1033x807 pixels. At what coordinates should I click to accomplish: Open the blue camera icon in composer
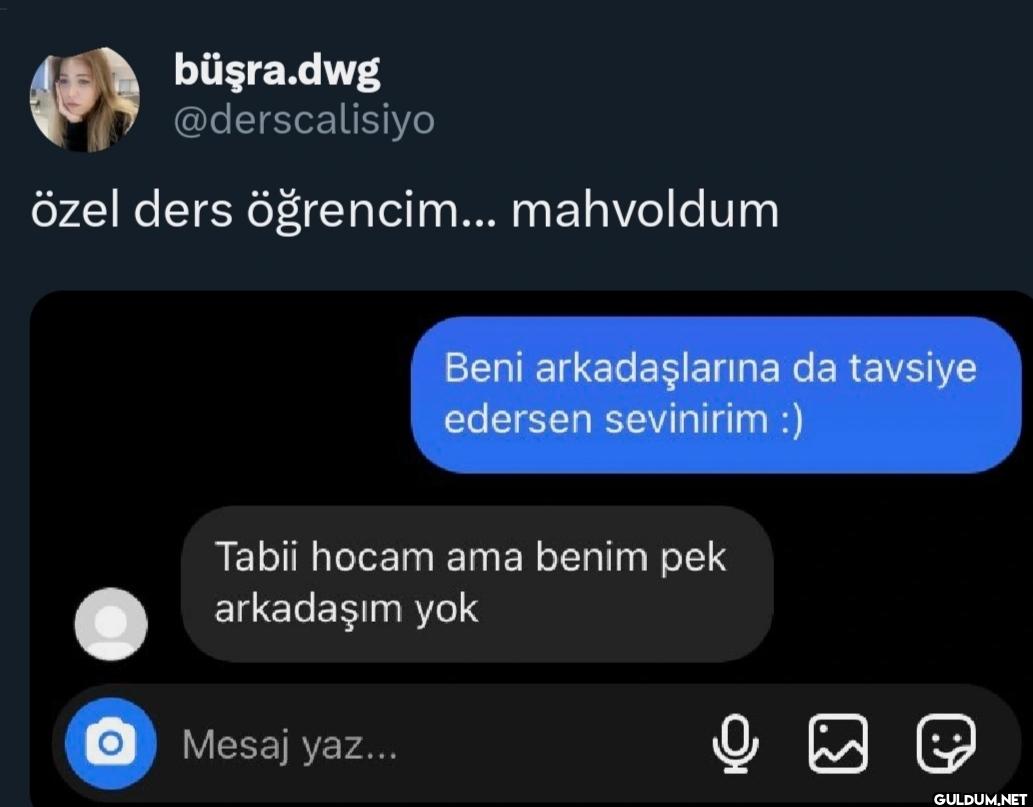(111, 743)
